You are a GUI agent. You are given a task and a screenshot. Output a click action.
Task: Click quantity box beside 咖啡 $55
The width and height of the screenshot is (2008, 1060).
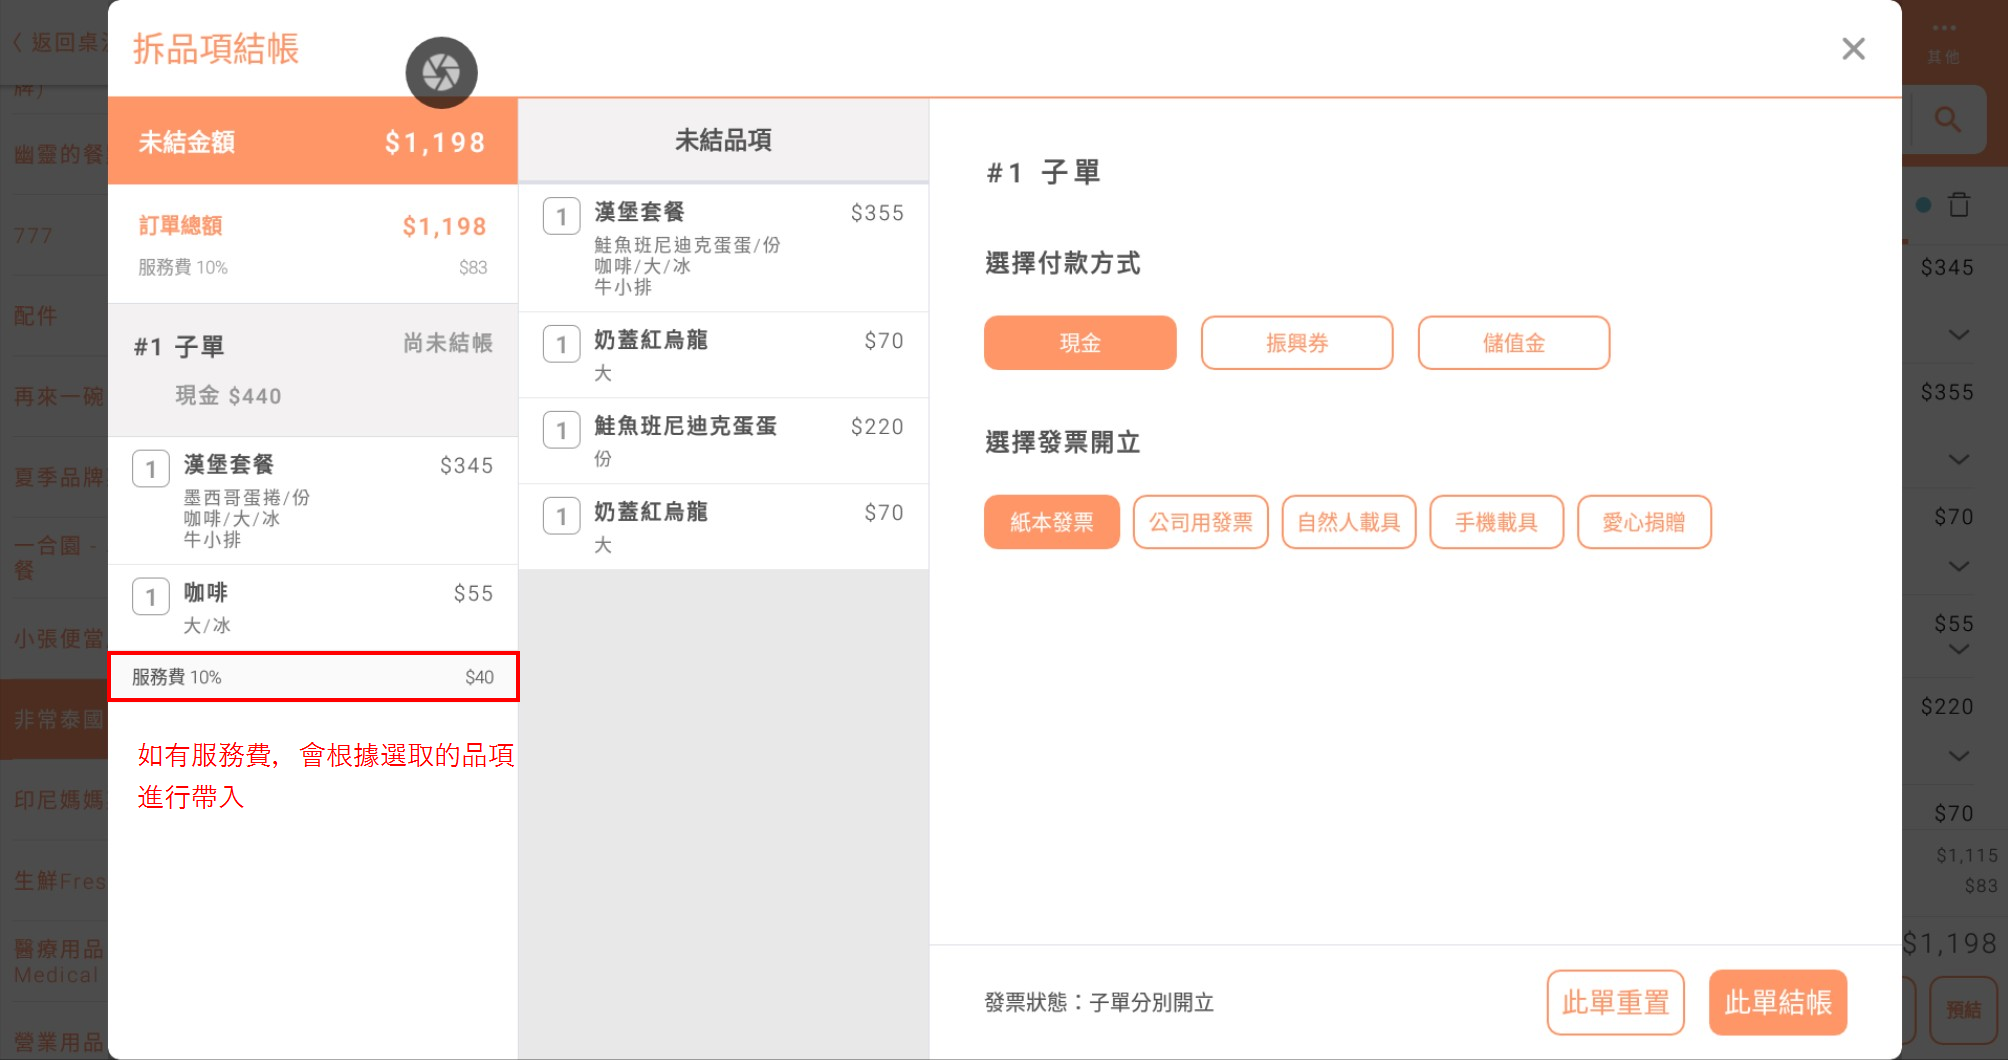150,597
